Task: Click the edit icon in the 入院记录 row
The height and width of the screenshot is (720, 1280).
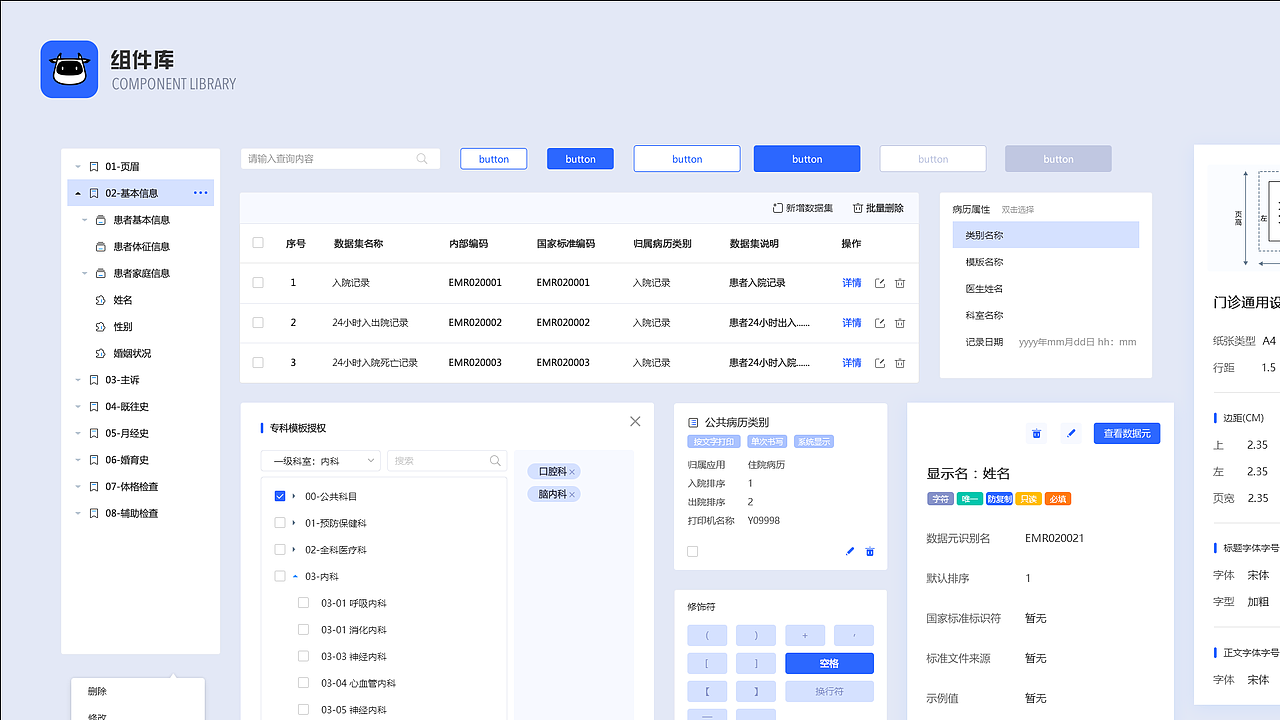Action: [x=880, y=283]
